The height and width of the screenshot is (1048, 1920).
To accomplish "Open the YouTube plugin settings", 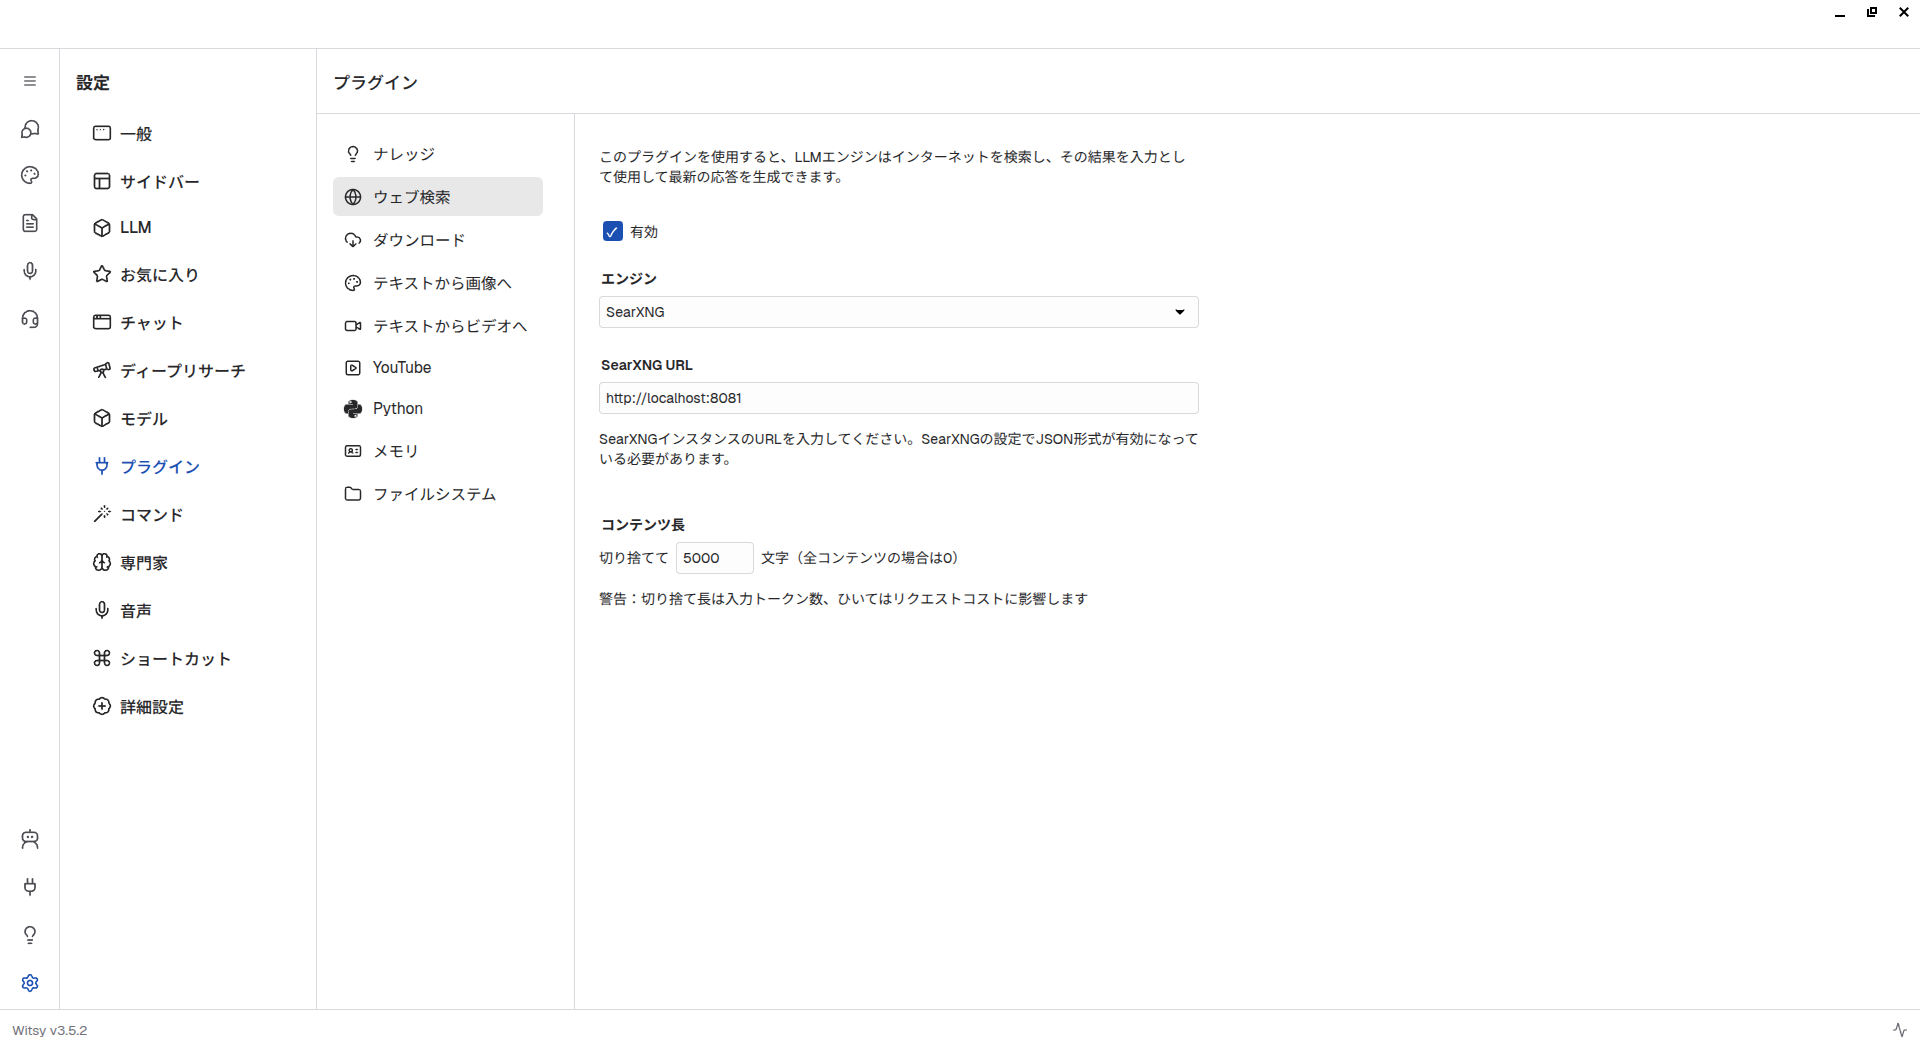I will tap(402, 368).
